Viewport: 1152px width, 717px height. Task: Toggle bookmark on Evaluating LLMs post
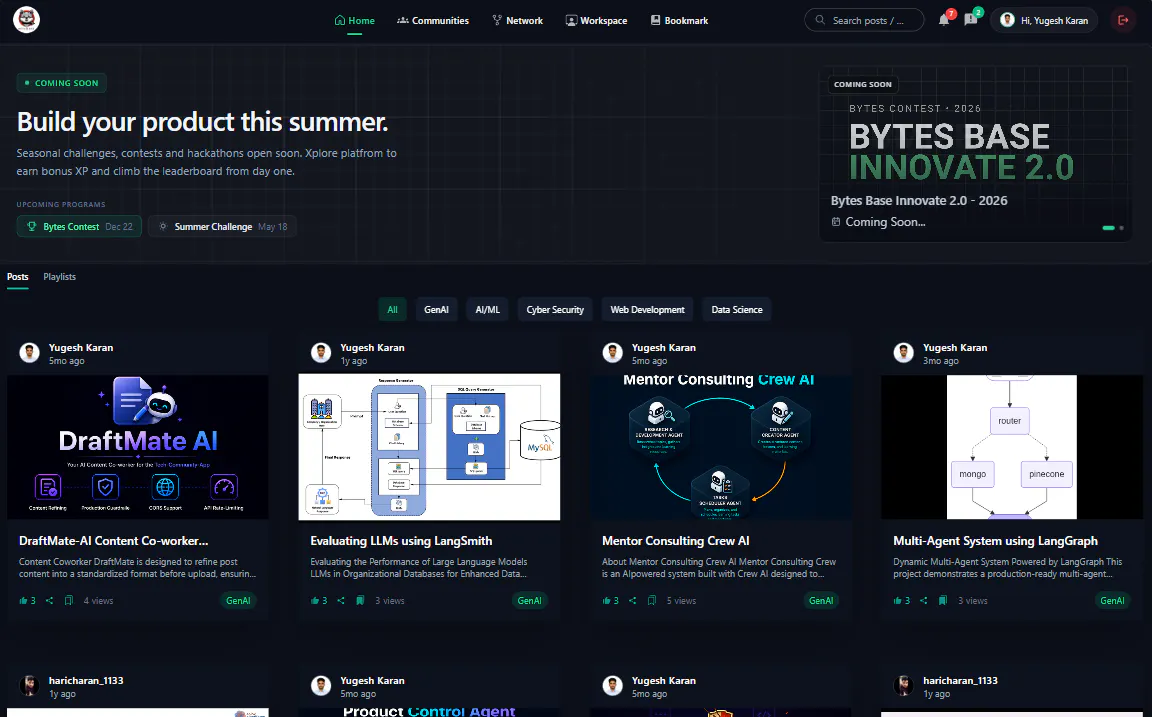tap(360, 601)
